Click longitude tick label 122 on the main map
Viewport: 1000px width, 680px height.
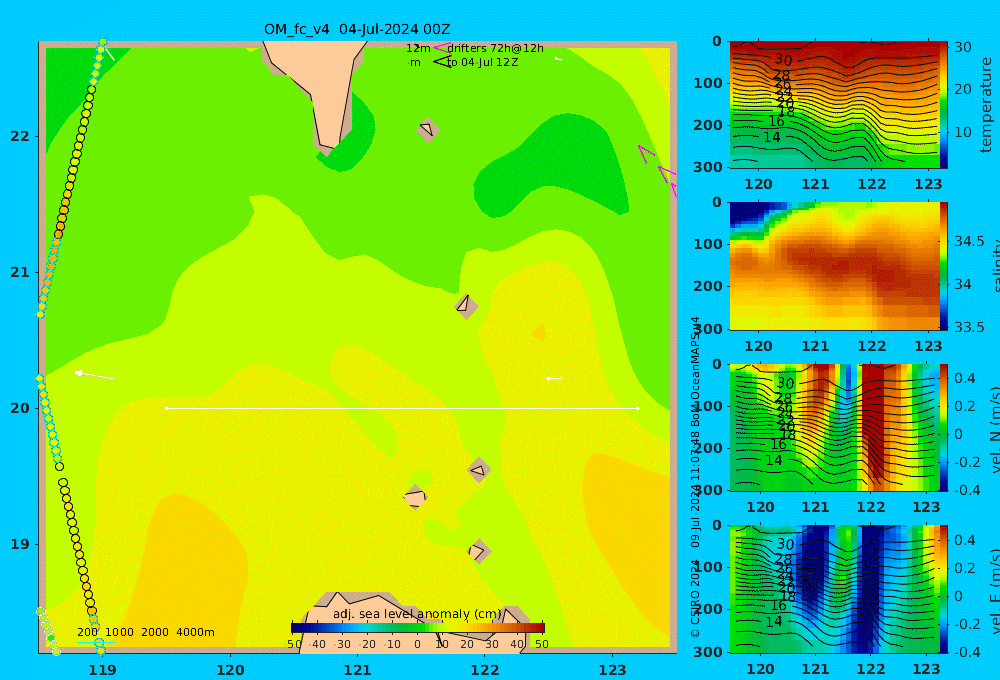pyautogui.click(x=485, y=670)
